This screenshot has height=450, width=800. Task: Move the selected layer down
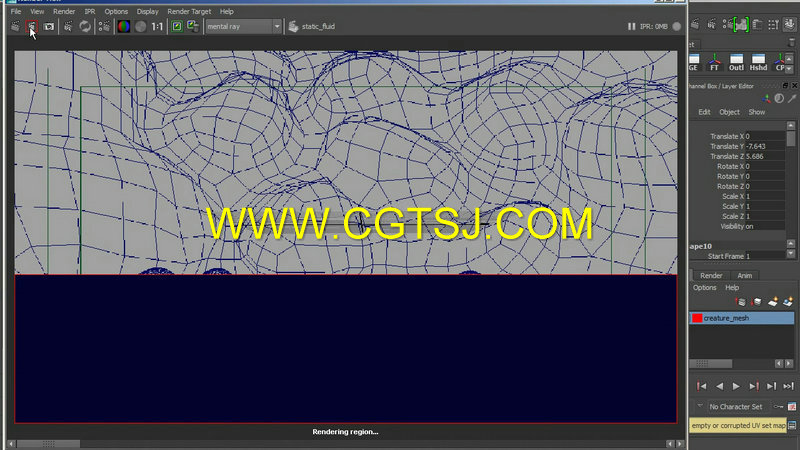[x=757, y=303]
